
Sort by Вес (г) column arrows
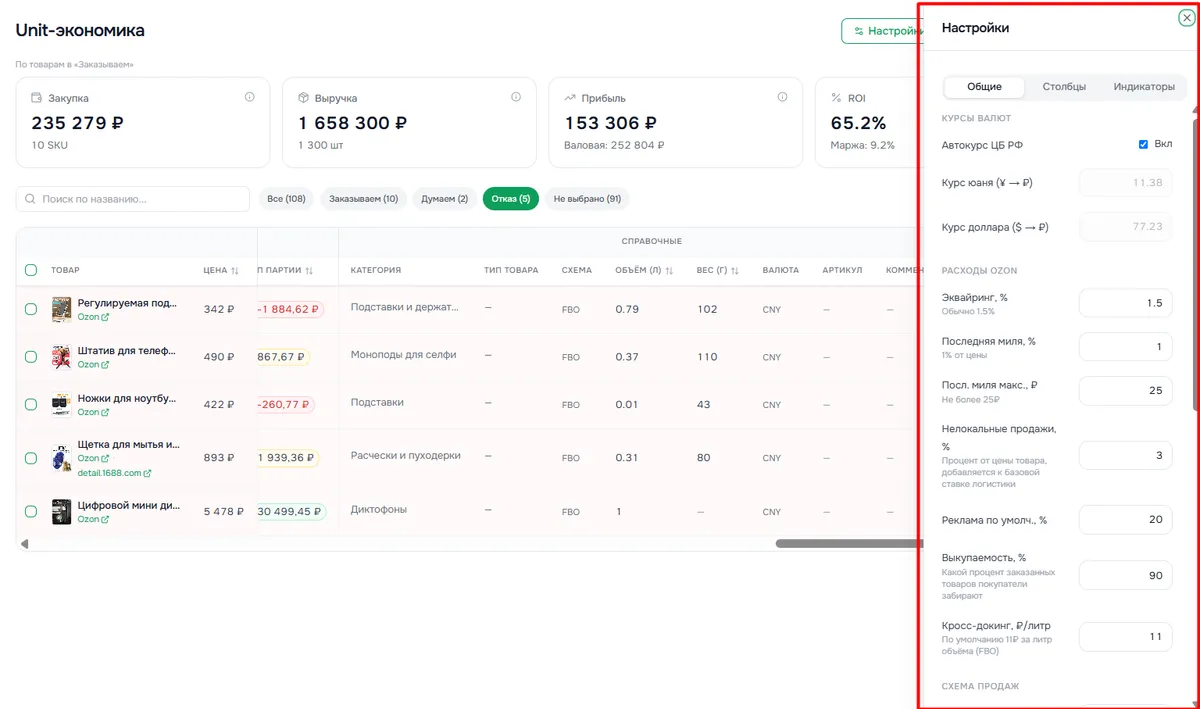point(735,270)
